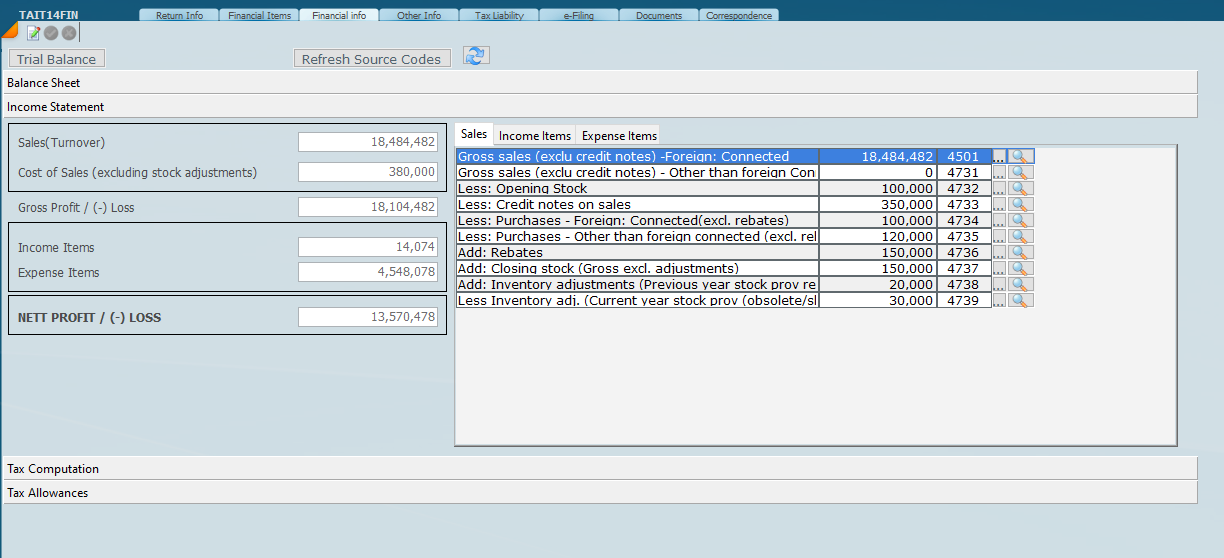
Task: Open the Expense Items sub-tab
Action: point(619,136)
